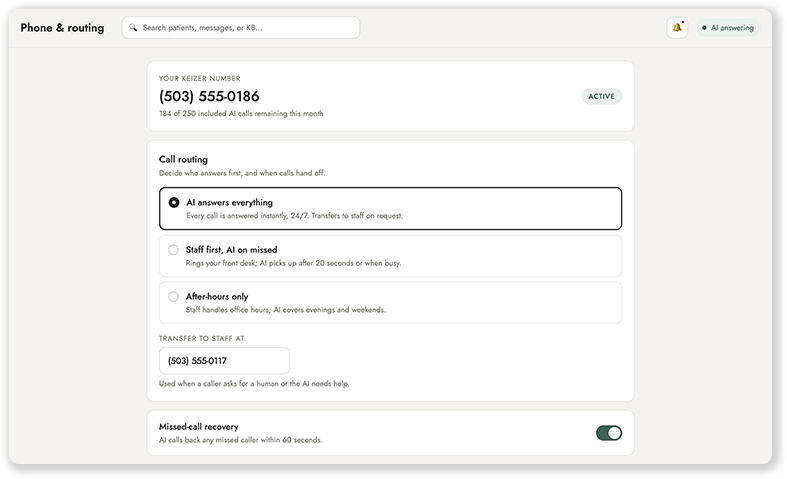Click the green AI answering status dot
The height and width of the screenshot is (479, 787).
704,28
